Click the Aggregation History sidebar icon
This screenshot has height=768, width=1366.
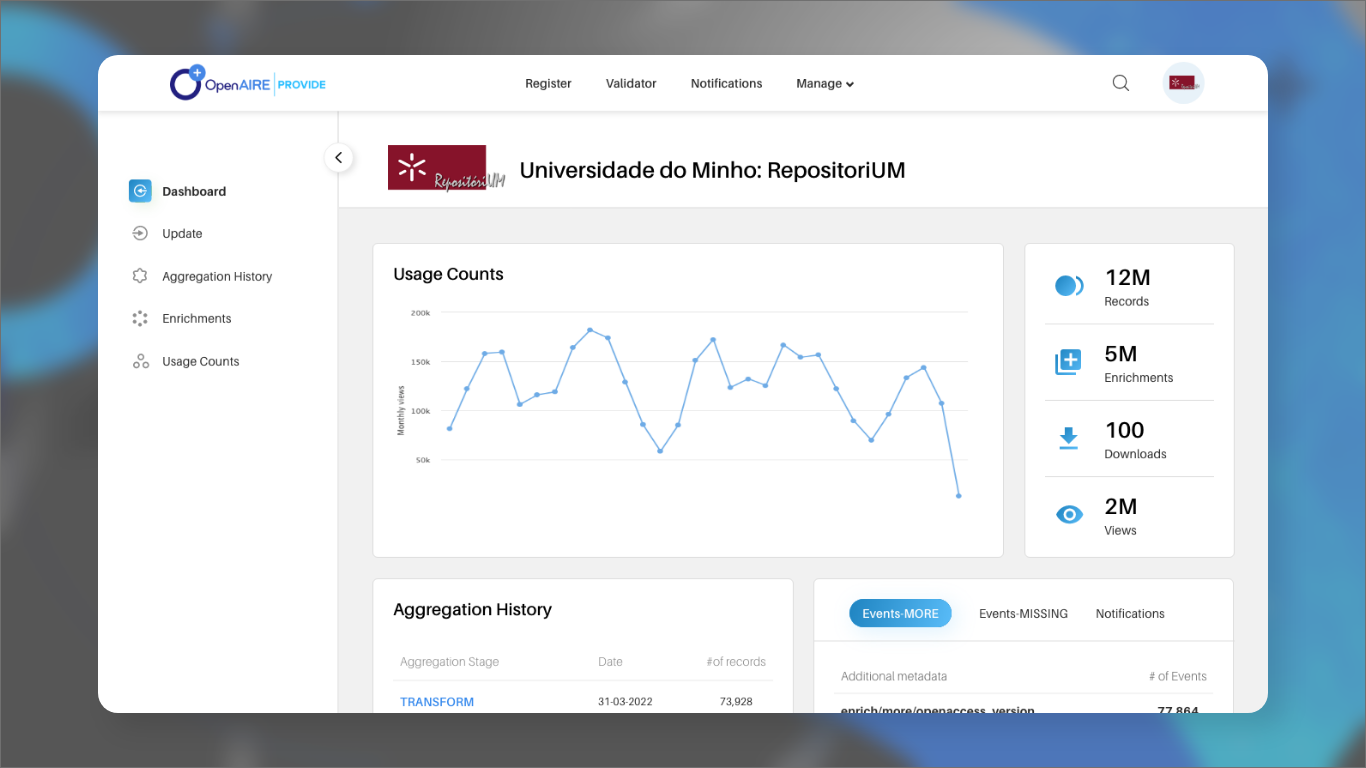pos(140,276)
